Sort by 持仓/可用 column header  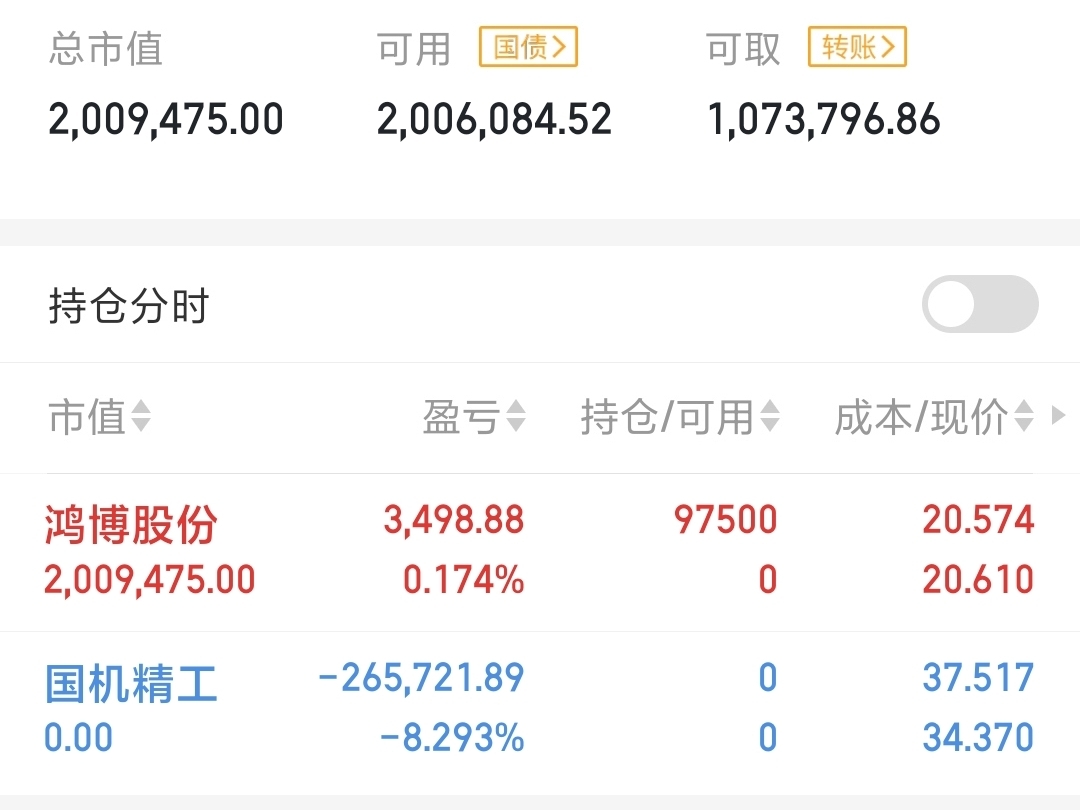pos(681,417)
